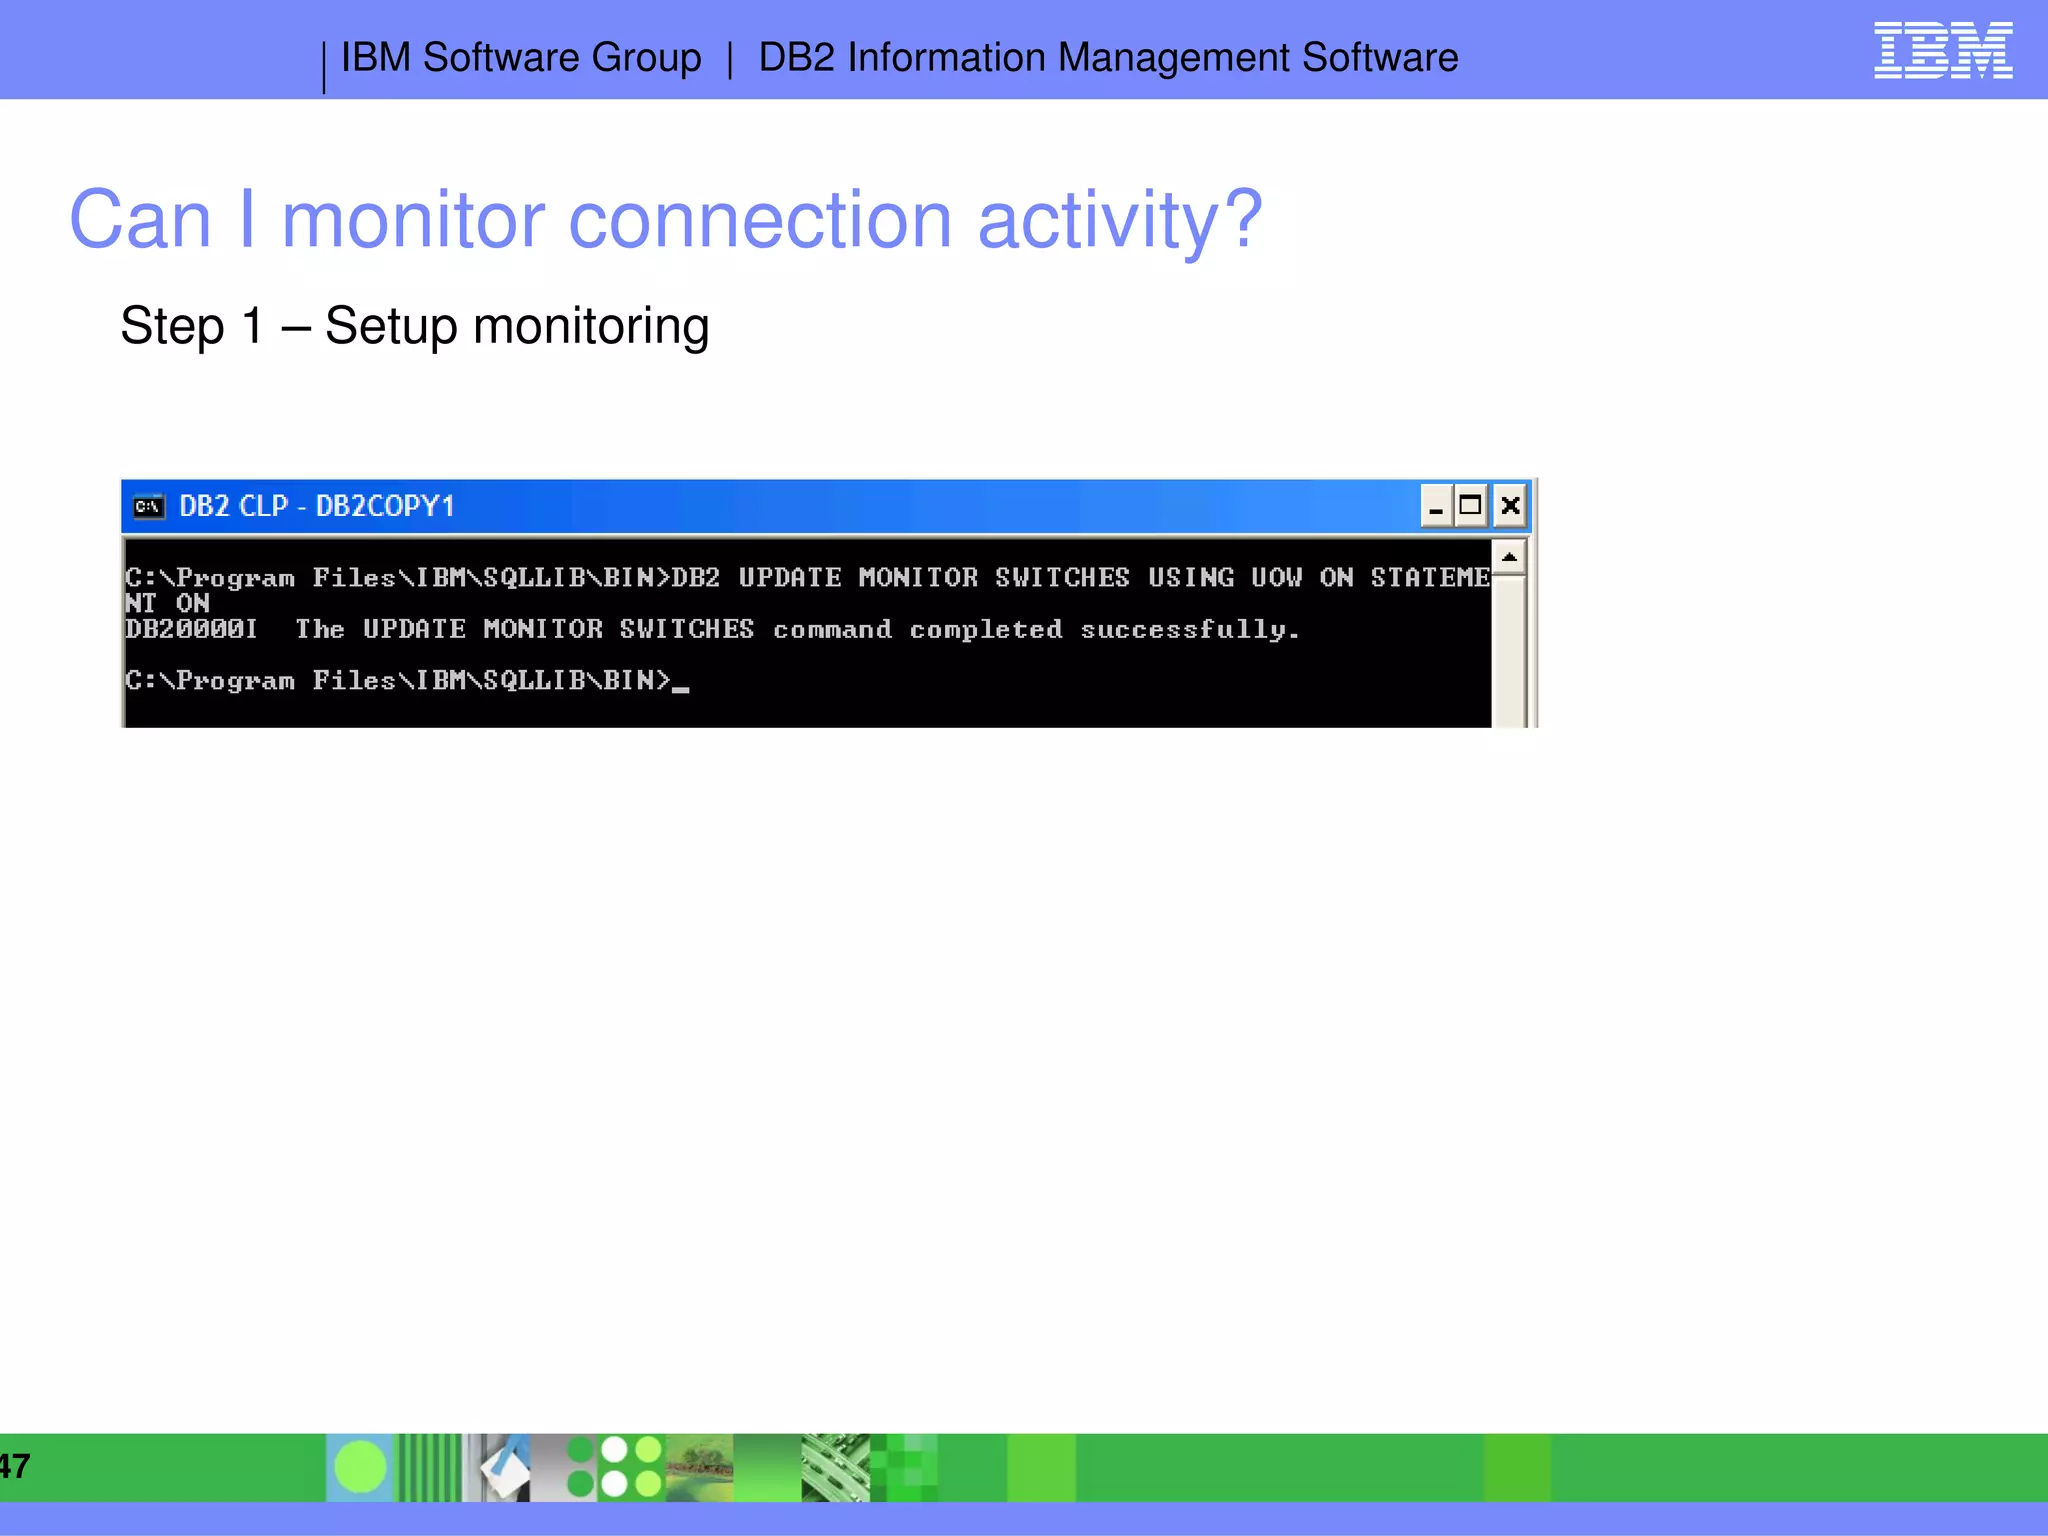
Task: Click 'Step 1 – Setup monitoring' text
Action: (415, 326)
